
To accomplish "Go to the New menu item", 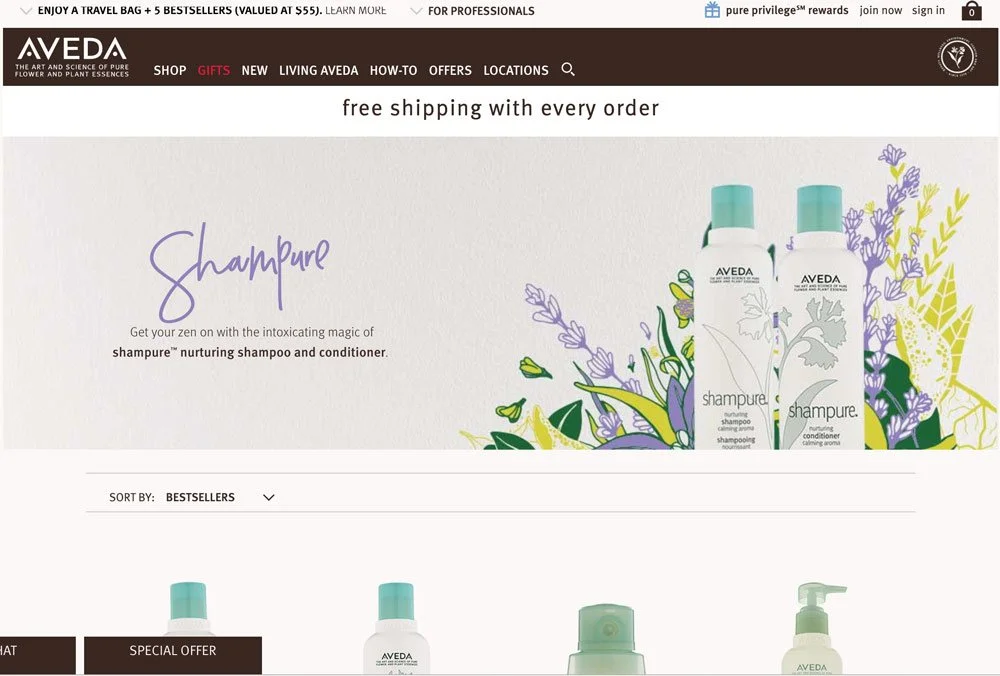I will point(254,70).
